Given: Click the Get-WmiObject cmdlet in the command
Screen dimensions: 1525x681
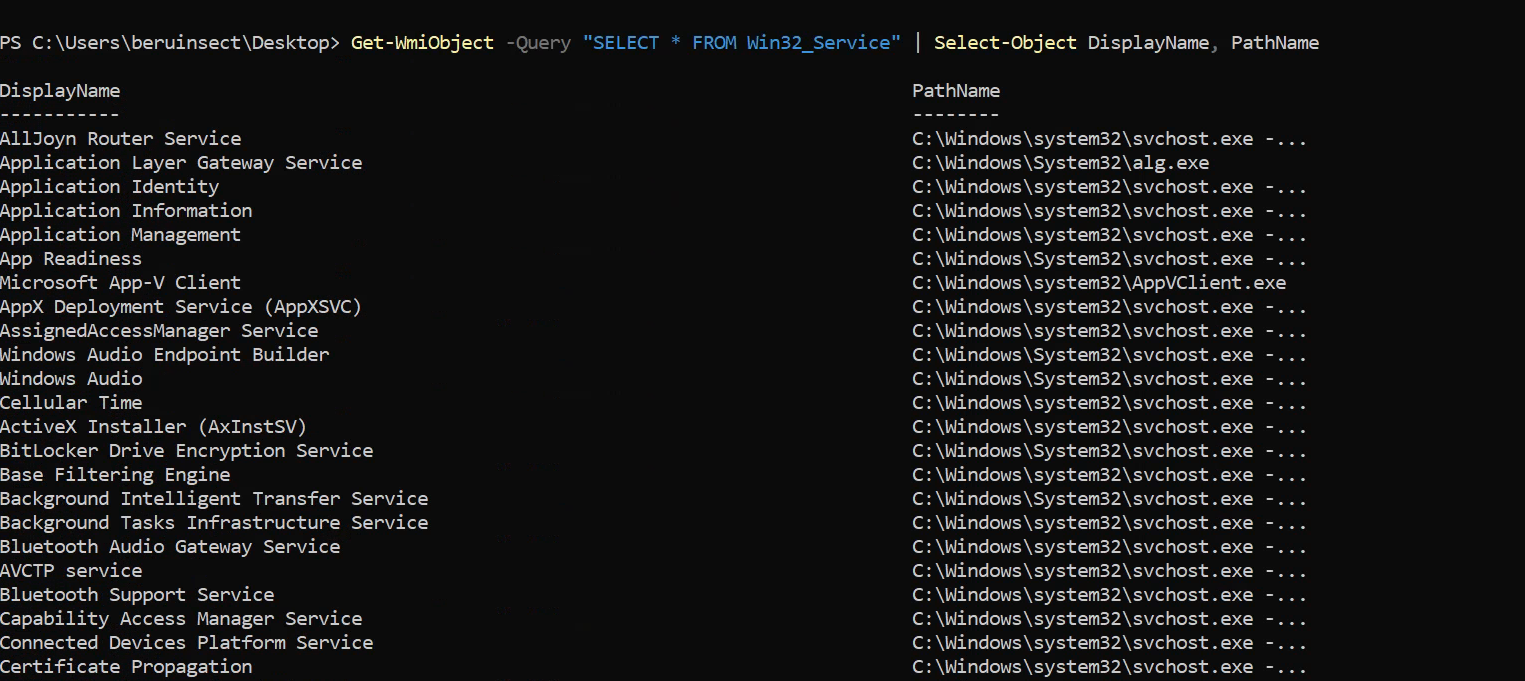Looking at the screenshot, I should (x=422, y=43).
